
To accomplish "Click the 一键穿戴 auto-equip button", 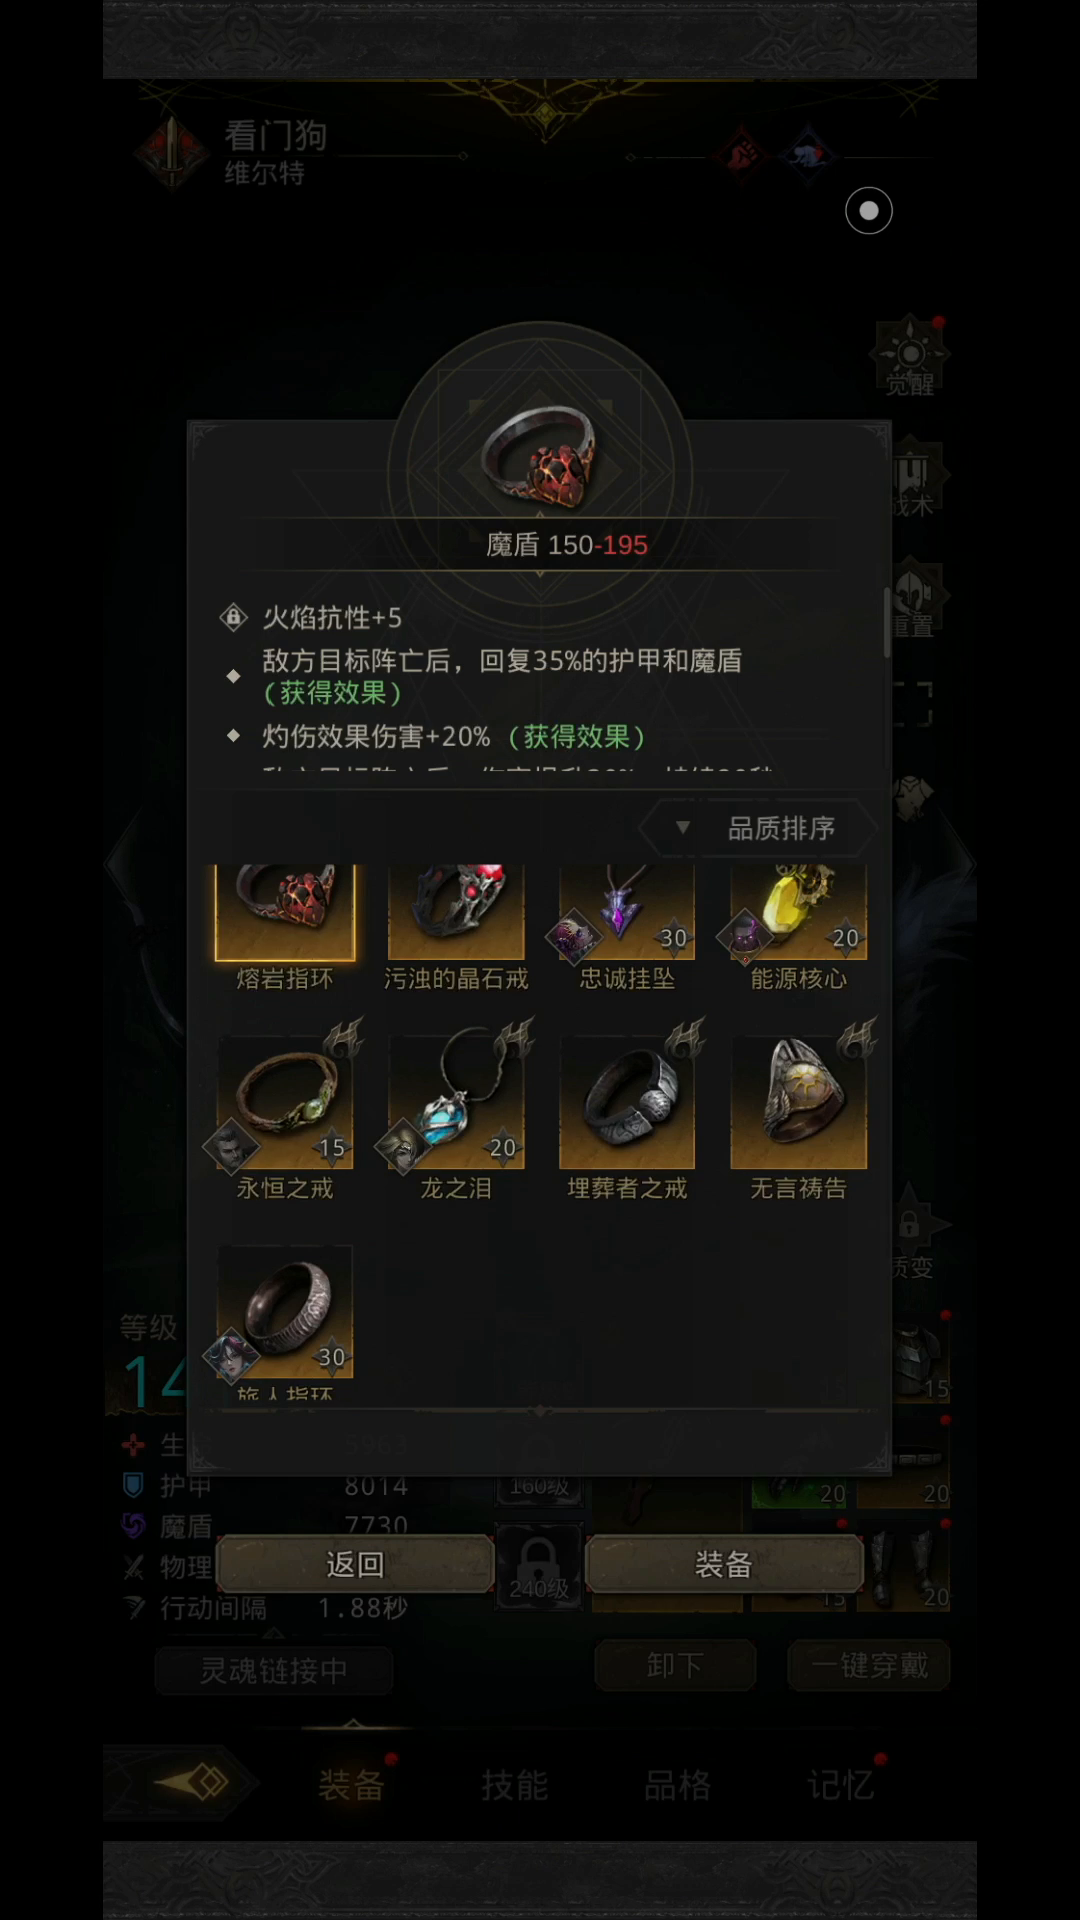I will 869,1665.
